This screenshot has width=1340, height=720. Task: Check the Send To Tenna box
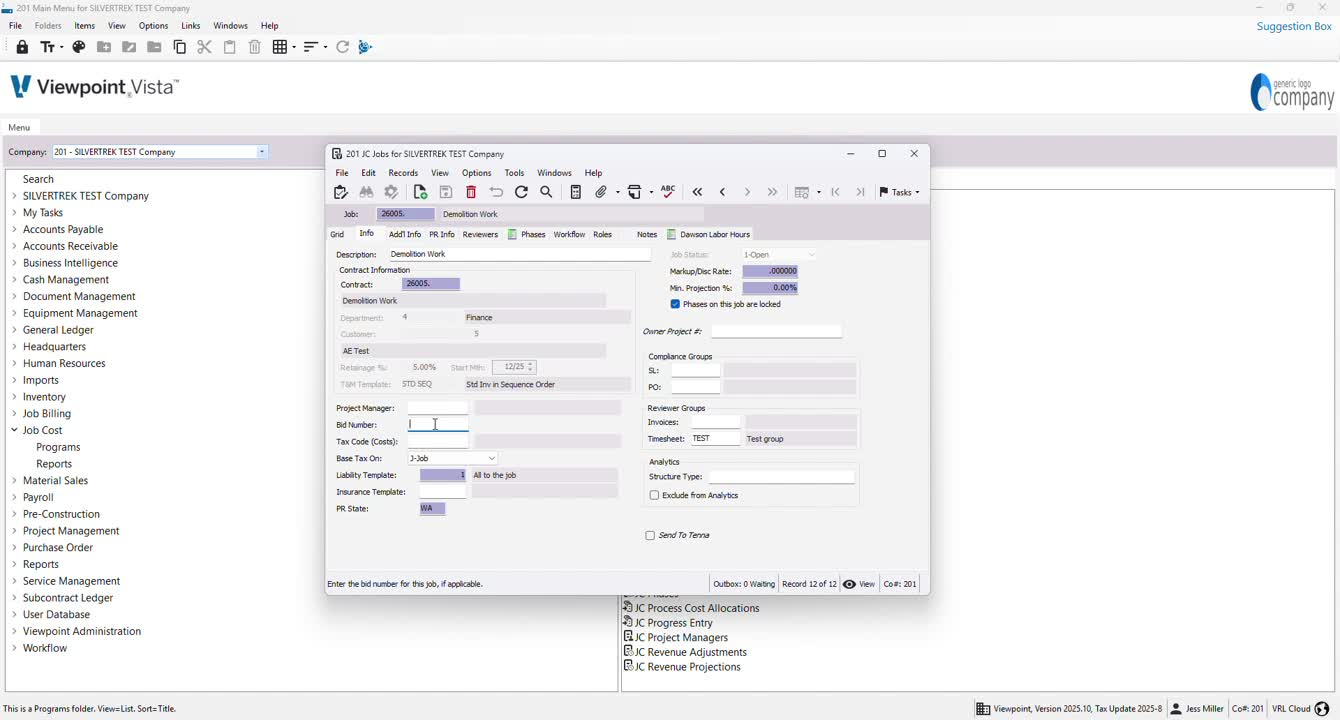pyautogui.click(x=650, y=536)
